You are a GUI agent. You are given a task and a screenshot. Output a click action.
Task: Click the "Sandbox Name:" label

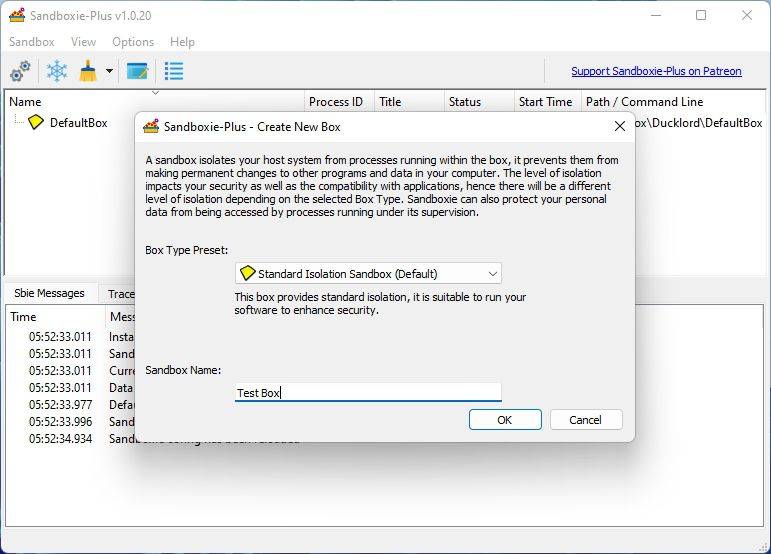pyautogui.click(x=183, y=370)
